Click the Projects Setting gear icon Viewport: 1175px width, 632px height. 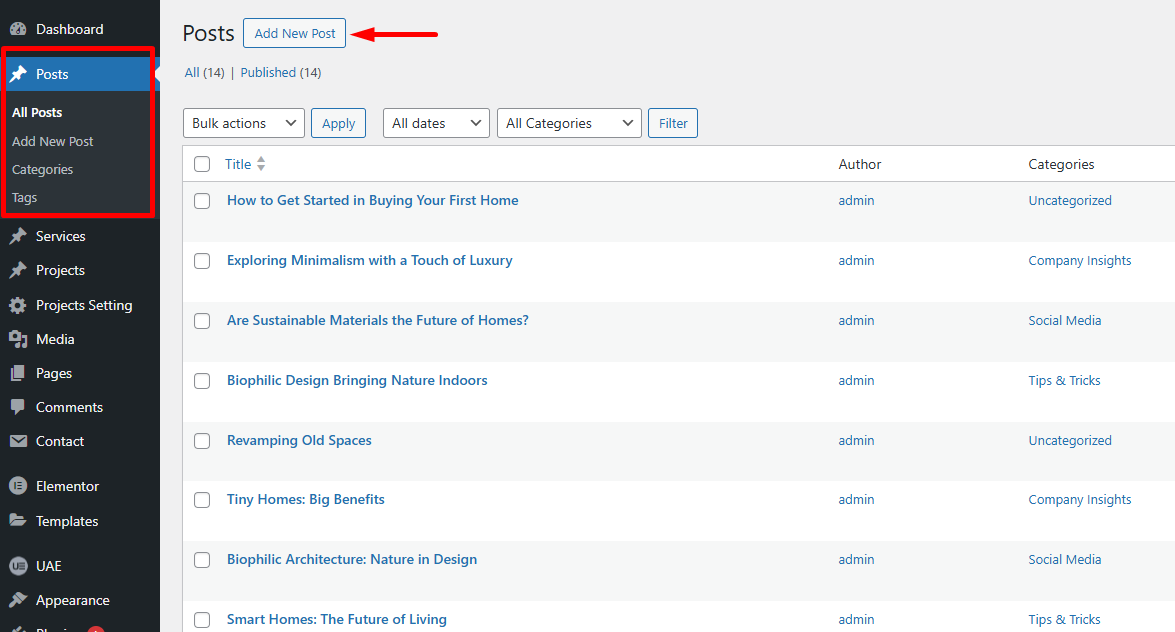pos(18,306)
